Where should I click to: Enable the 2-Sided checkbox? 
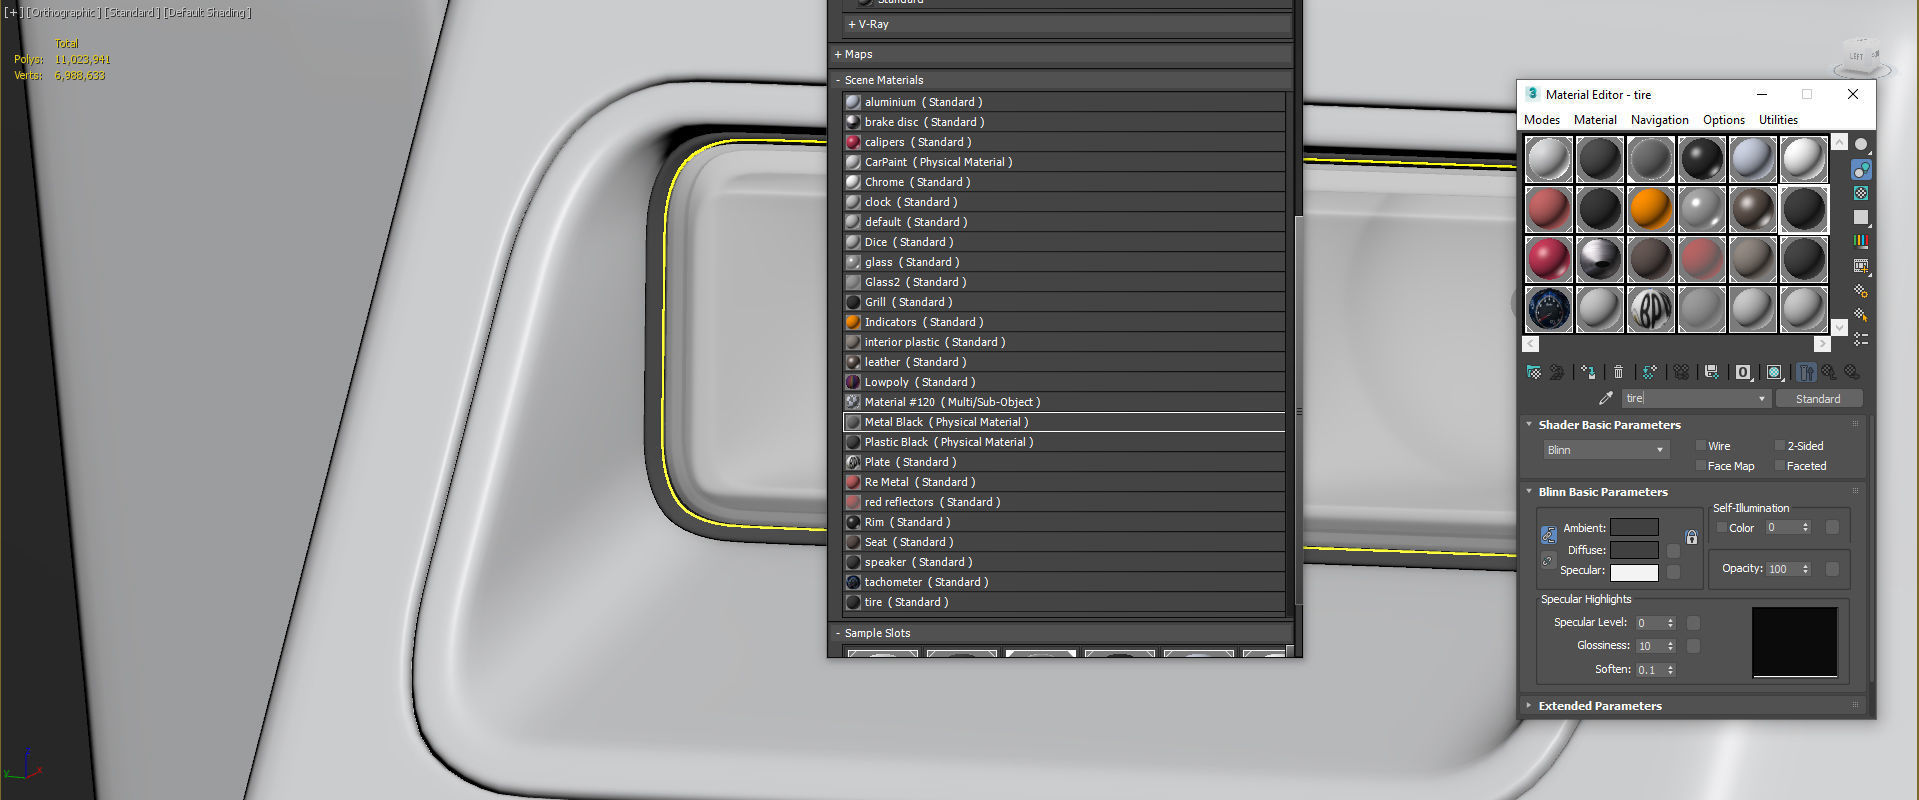(x=1779, y=445)
